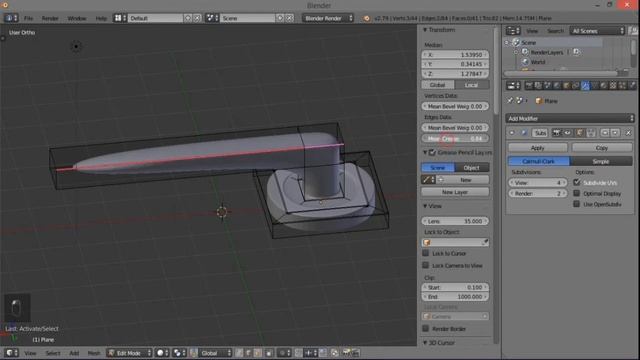Select RenderLayers in the outliner

coord(547,52)
